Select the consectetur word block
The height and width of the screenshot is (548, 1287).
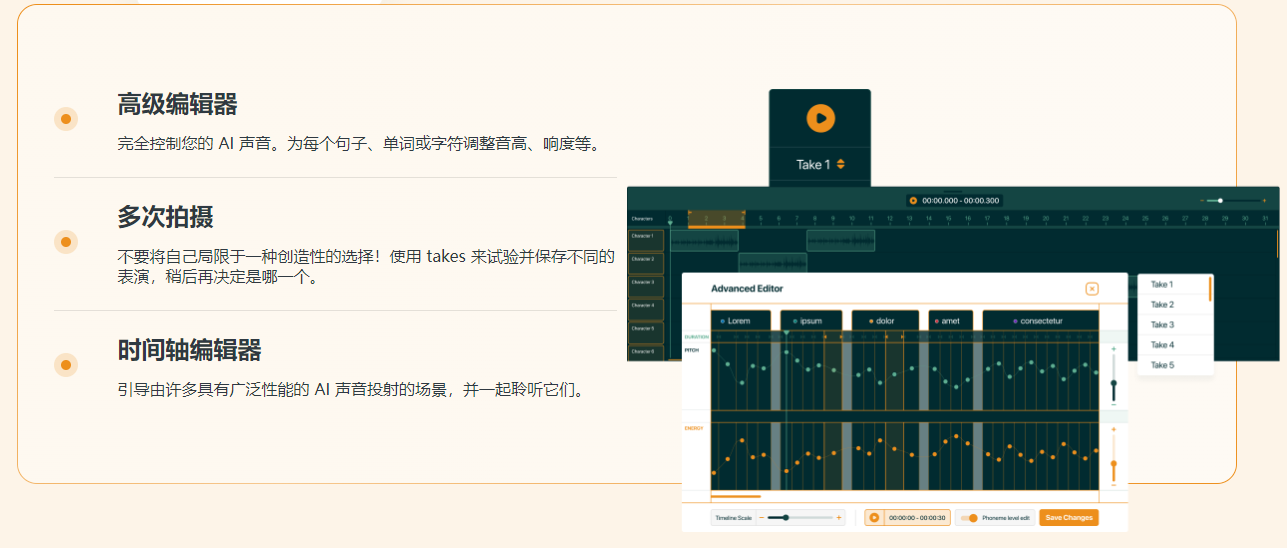tap(1040, 321)
